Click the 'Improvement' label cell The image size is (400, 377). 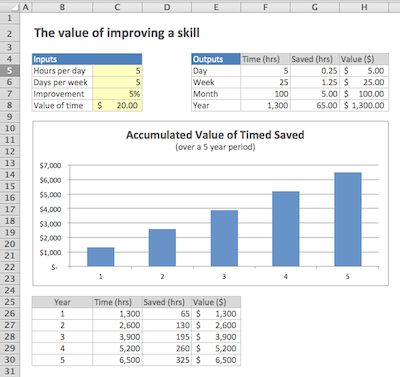coord(62,94)
